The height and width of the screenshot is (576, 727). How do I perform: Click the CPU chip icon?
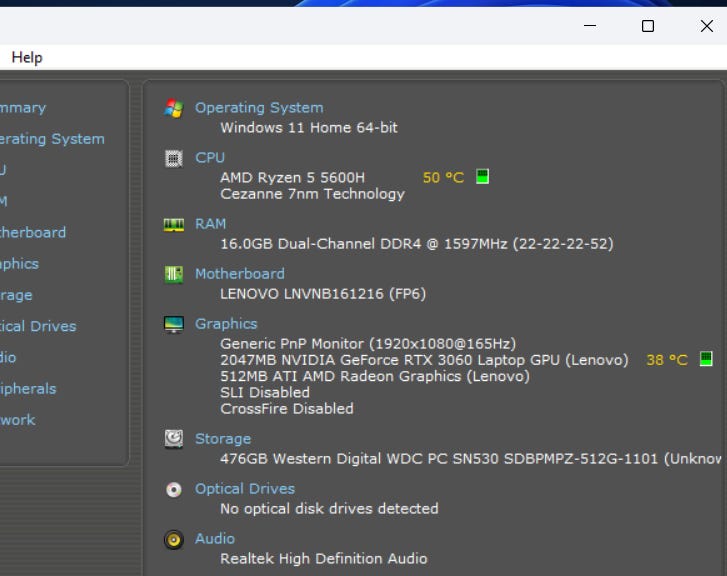(x=174, y=159)
